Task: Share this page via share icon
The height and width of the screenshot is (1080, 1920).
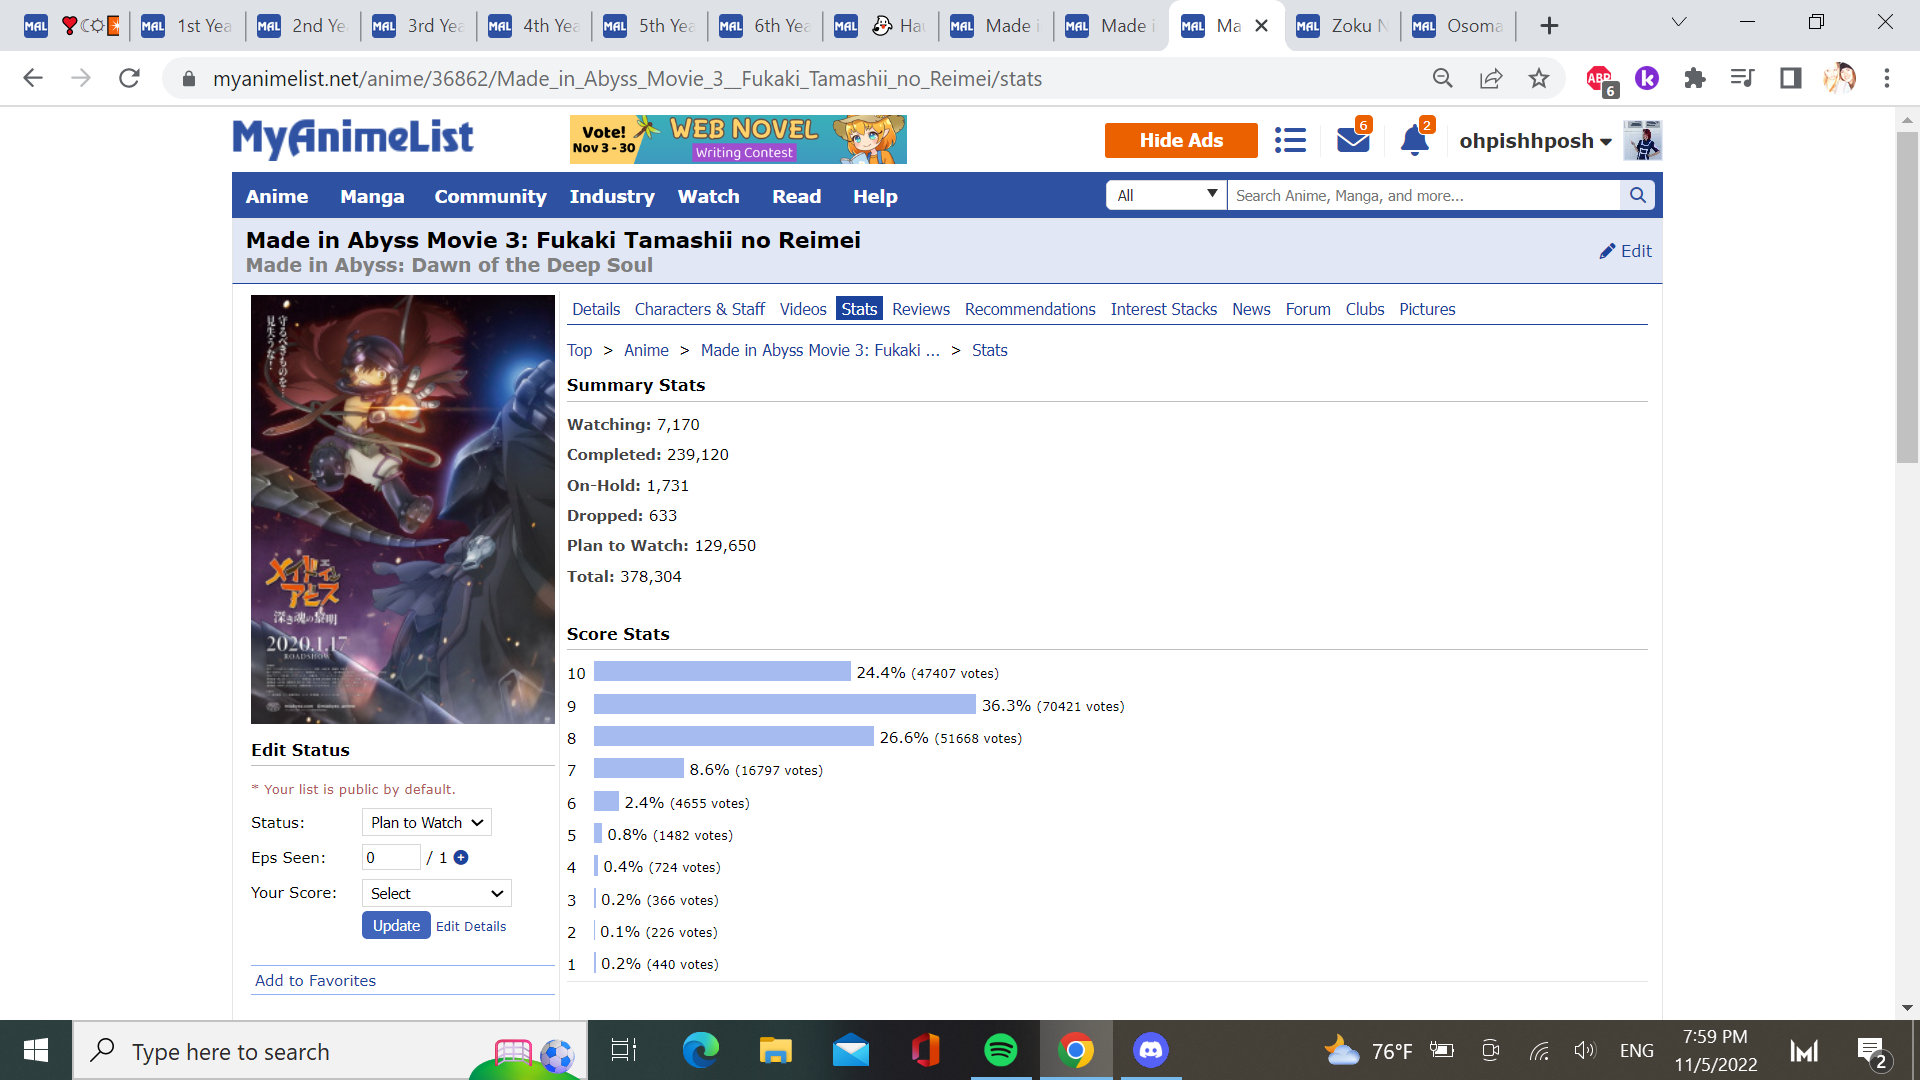Action: point(1491,78)
